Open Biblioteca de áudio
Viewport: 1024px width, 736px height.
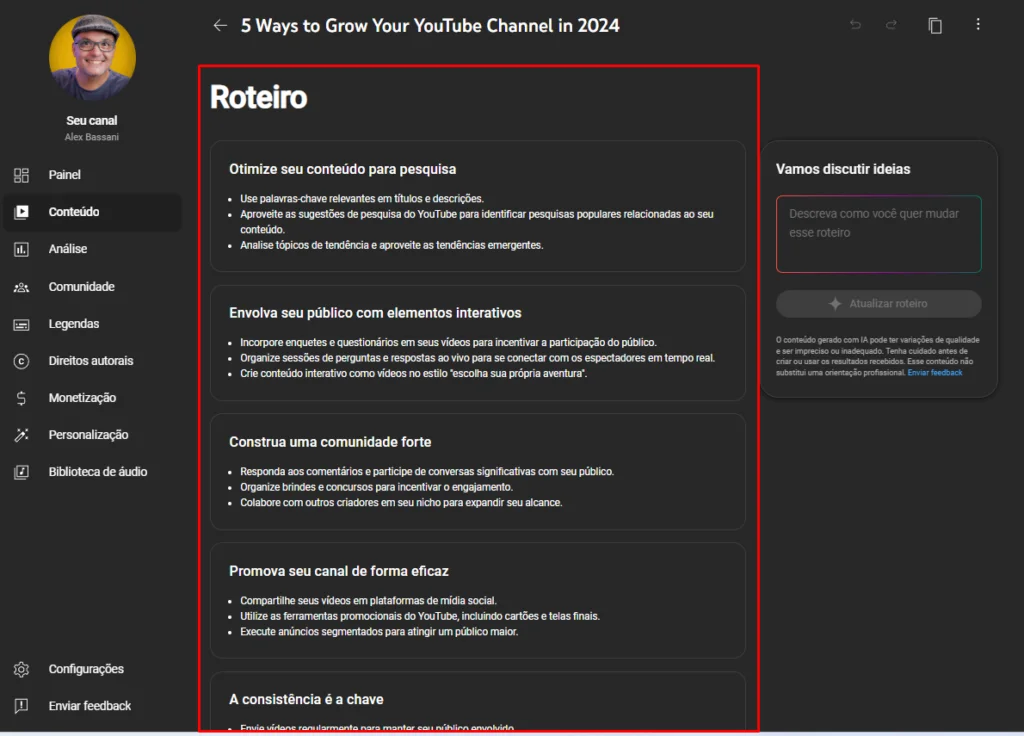tap(97, 472)
